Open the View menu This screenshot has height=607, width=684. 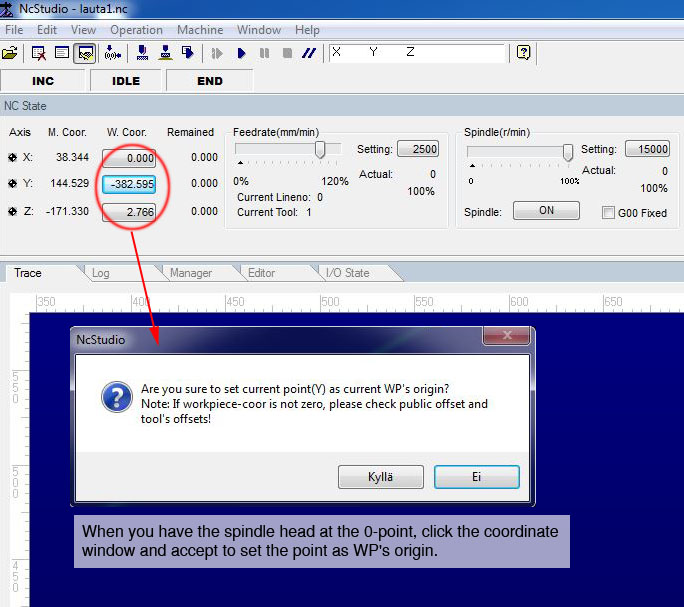(x=83, y=30)
